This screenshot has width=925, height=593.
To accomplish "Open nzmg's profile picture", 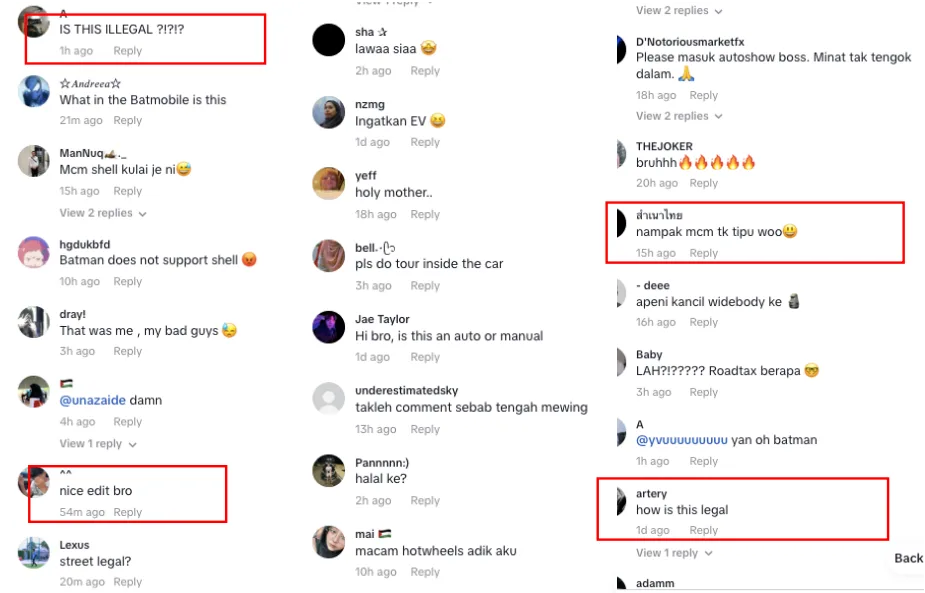I will pos(329,112).
